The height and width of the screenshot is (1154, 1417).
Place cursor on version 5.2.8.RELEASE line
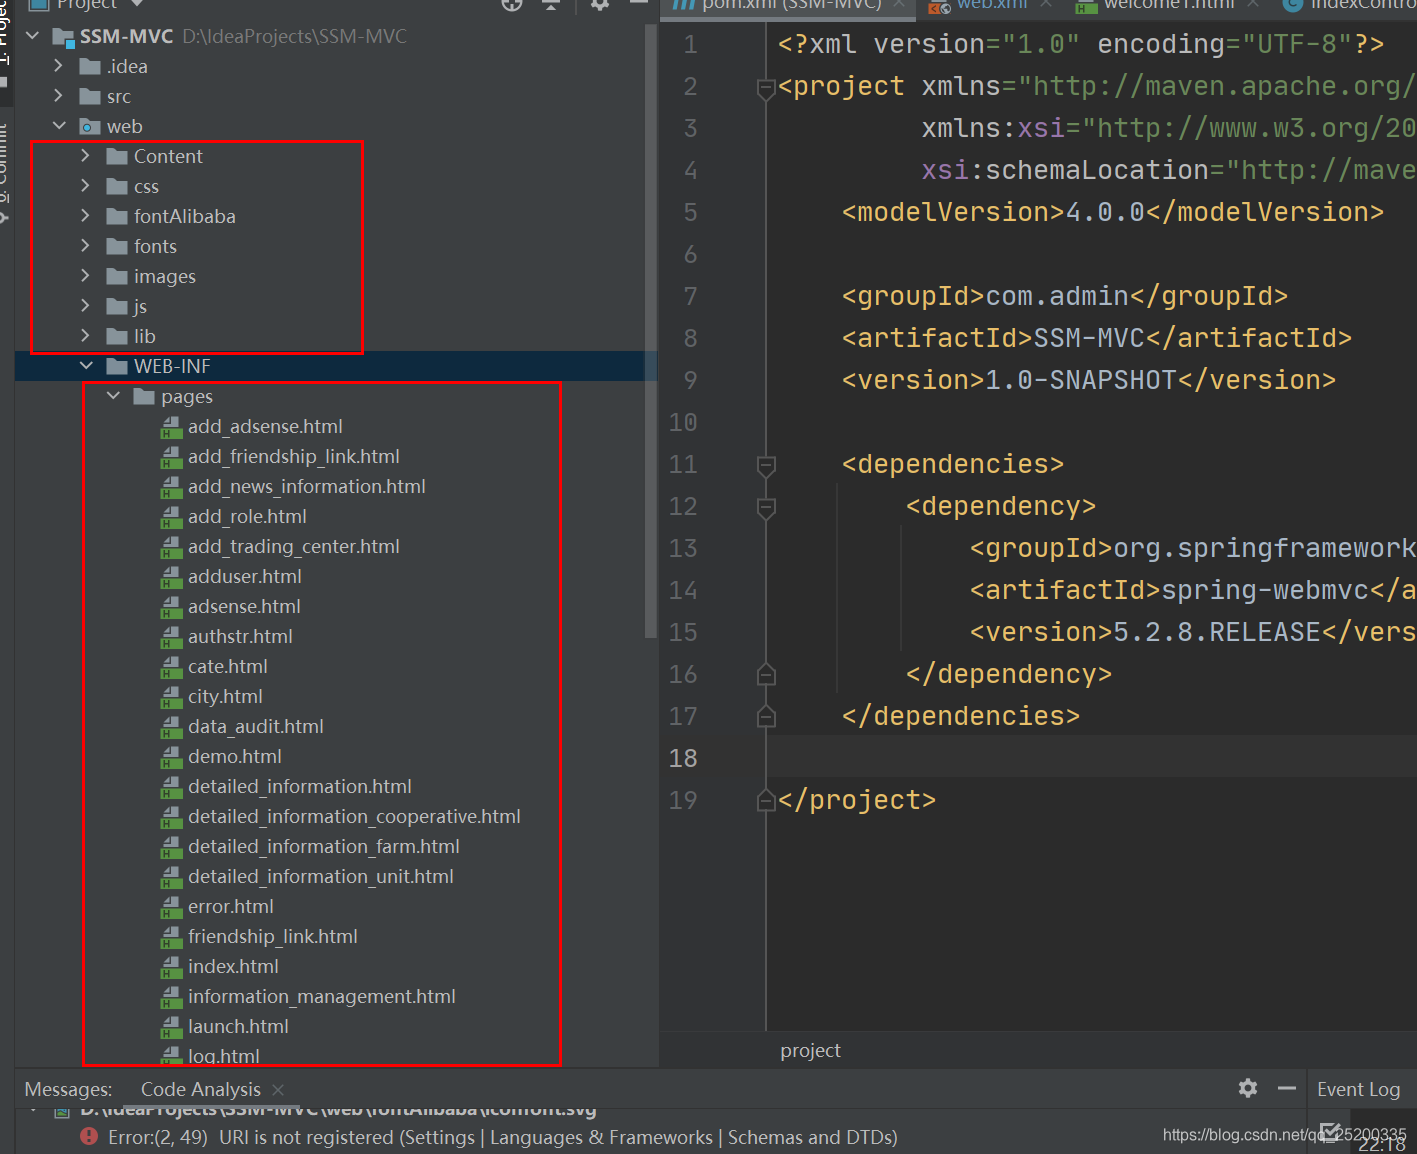tap(1192, 632)
